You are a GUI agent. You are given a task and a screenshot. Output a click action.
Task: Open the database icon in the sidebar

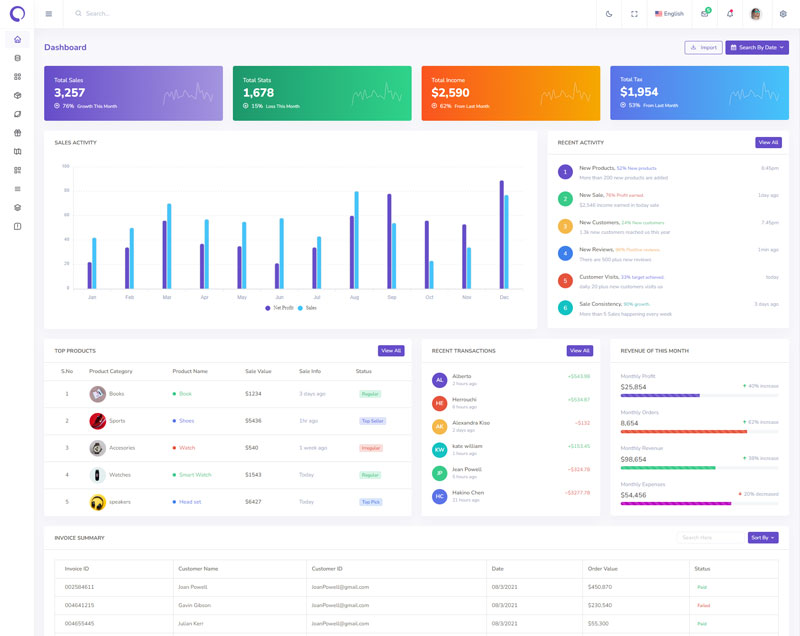tap(17, 58)
